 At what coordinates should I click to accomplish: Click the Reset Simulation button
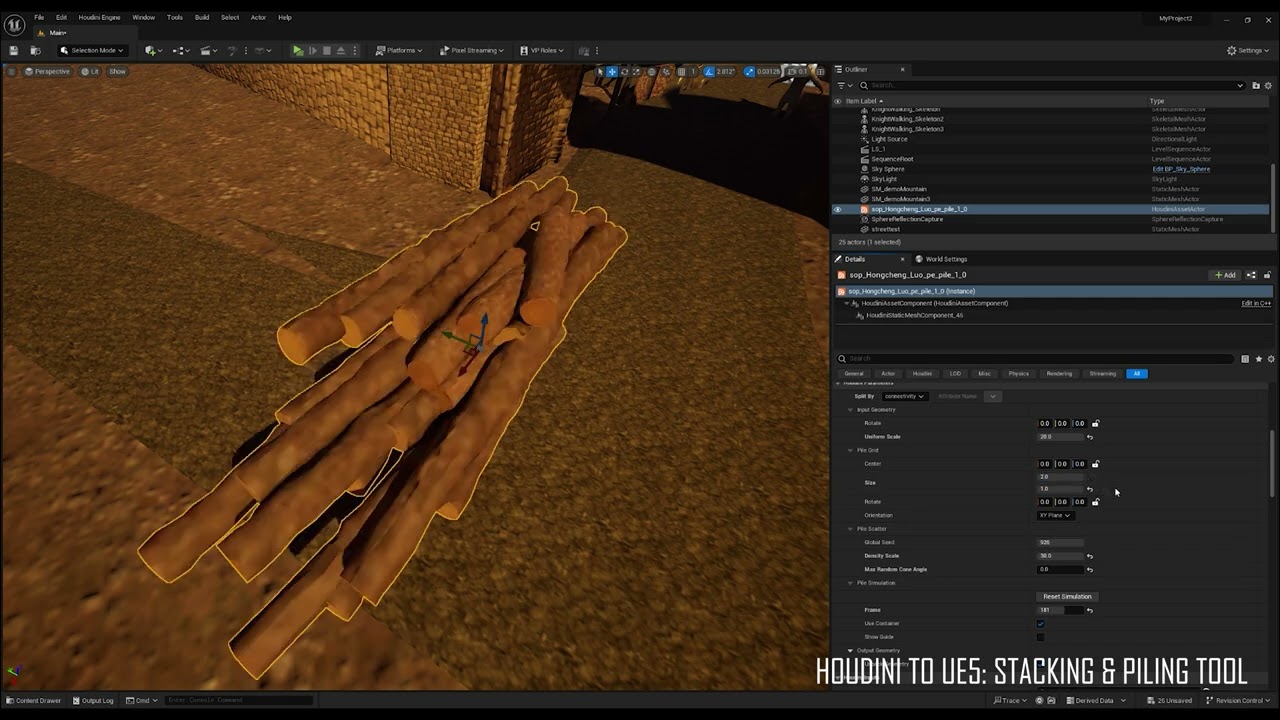tap(1067, 596)
